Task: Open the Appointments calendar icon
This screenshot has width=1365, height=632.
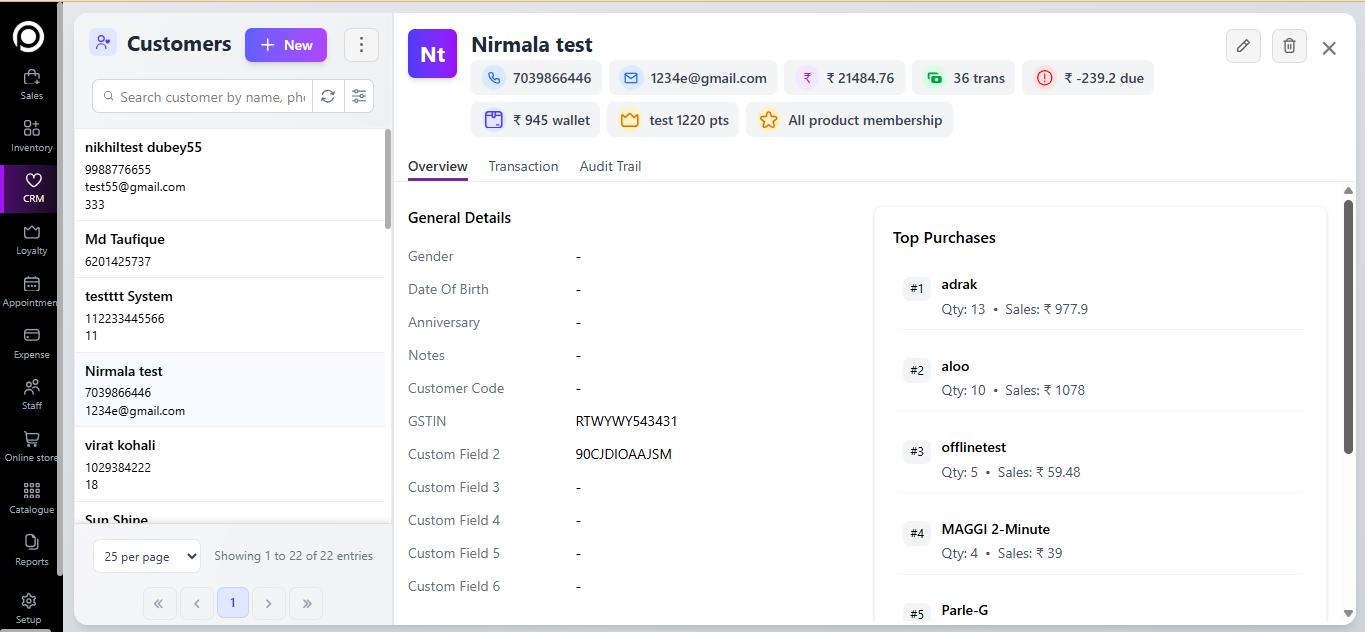Action: (31, 291)
